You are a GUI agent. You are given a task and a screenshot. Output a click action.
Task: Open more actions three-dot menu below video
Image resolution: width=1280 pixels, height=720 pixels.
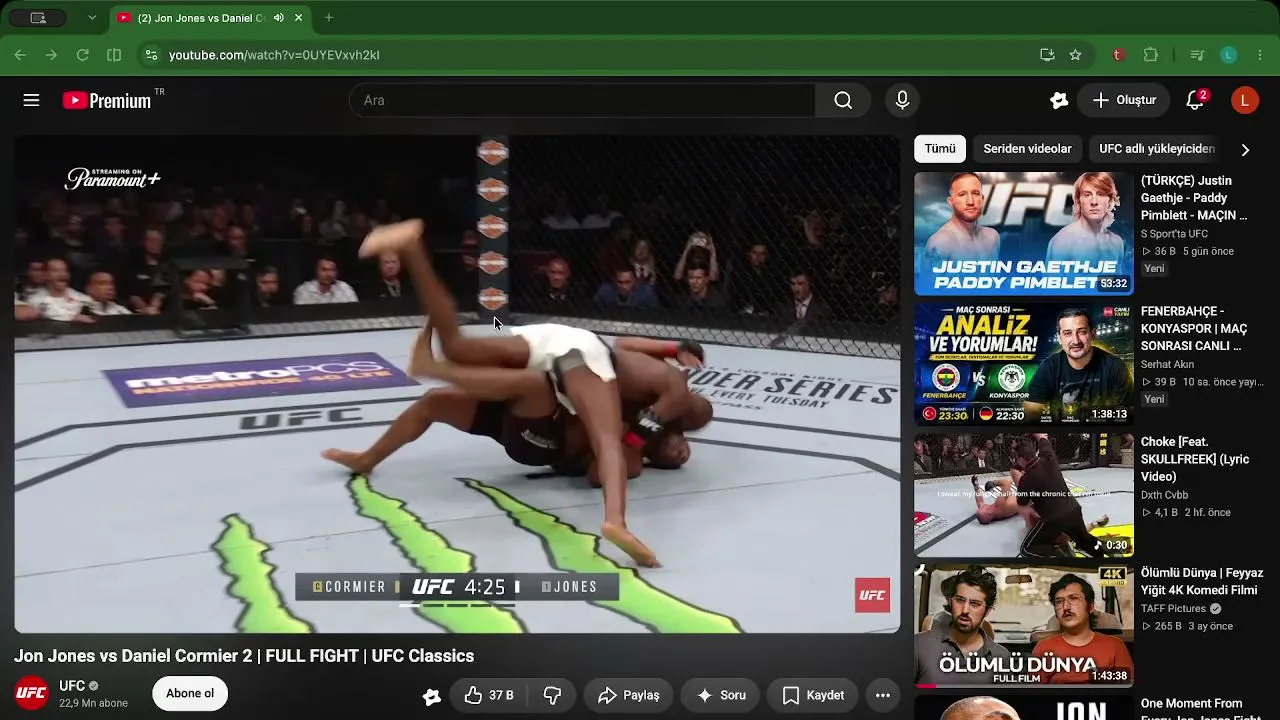pyautogui.click(x=882, y=695)
